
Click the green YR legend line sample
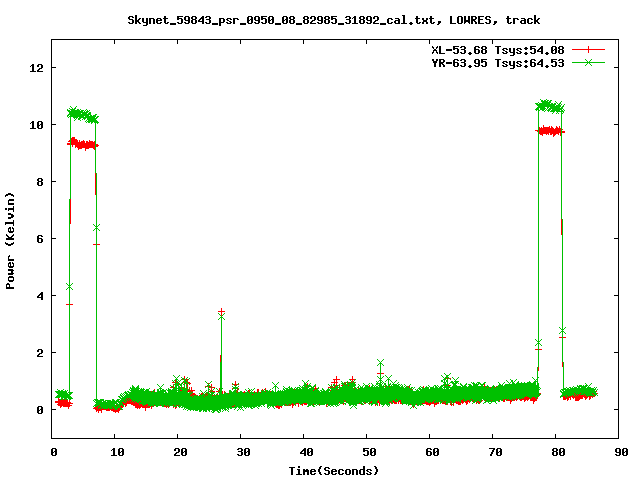[588, 62]
